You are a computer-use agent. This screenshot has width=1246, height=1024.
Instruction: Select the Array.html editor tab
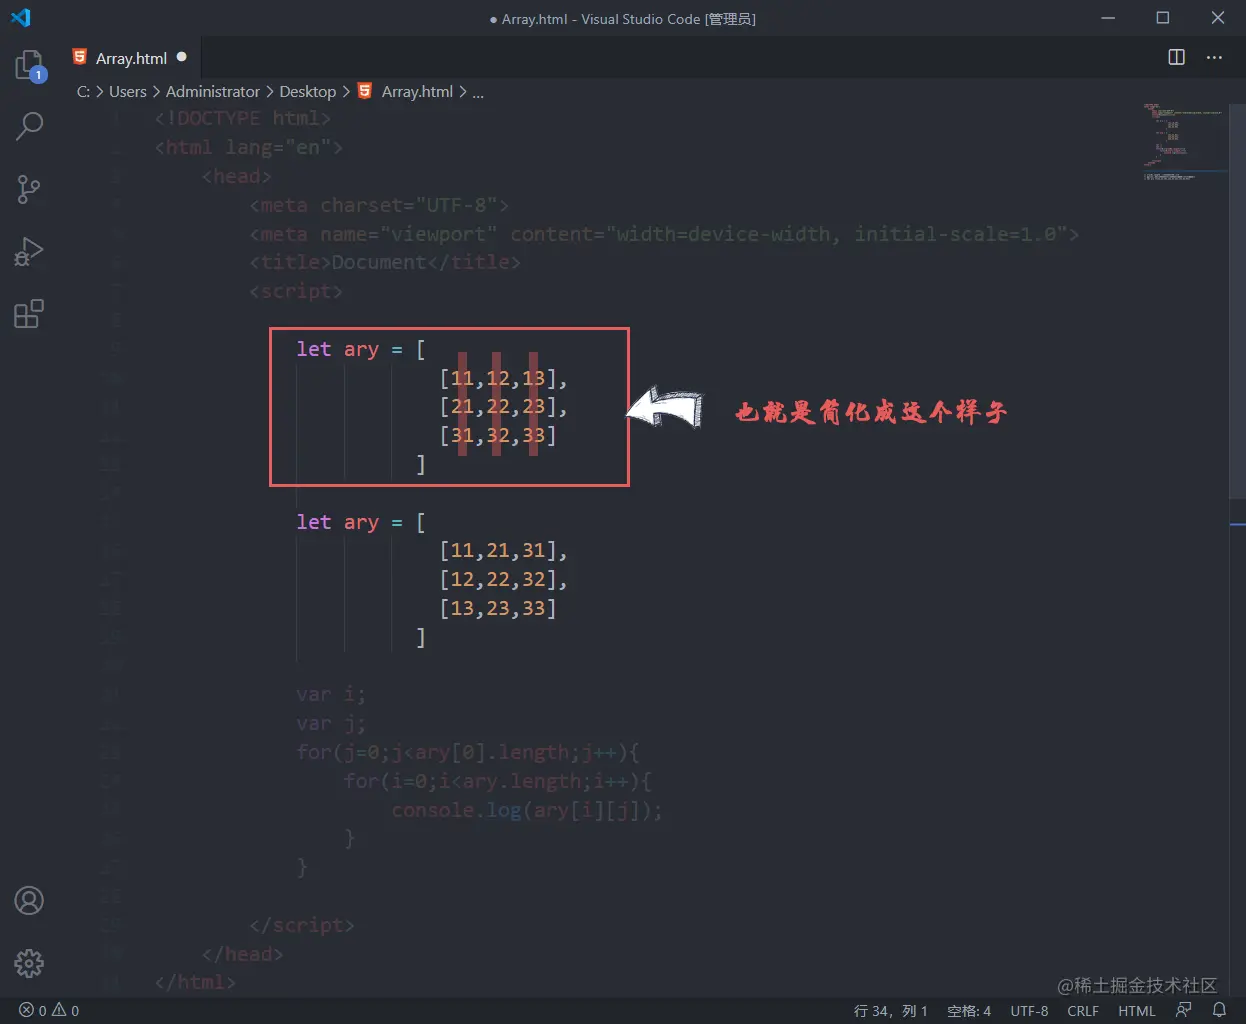(x=131, y=58)
